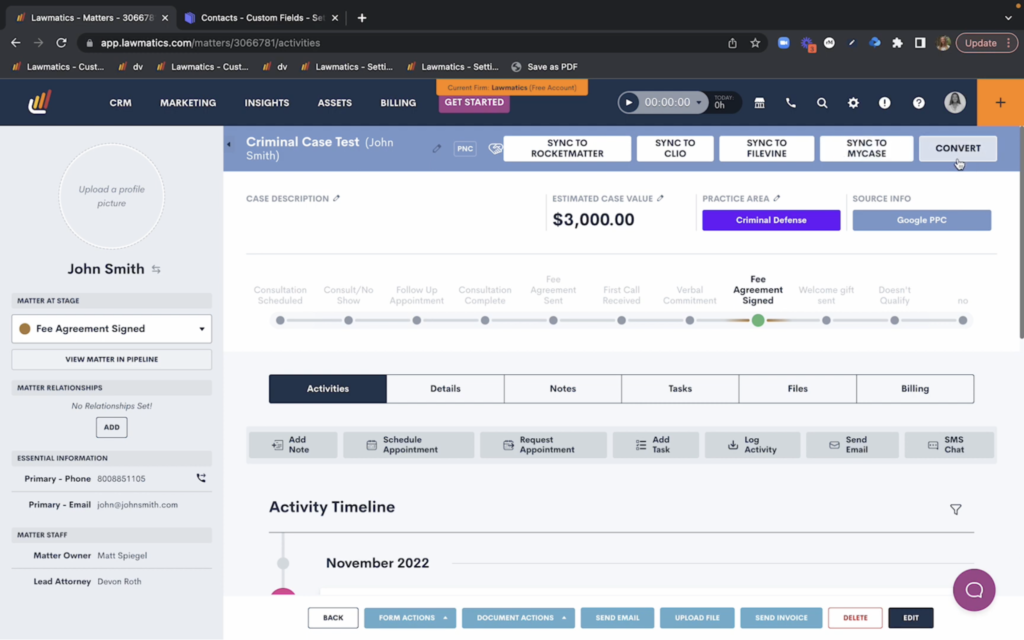Open the Marketing menu
Viewport: 1024px width, 640px height.
[188, 103]
